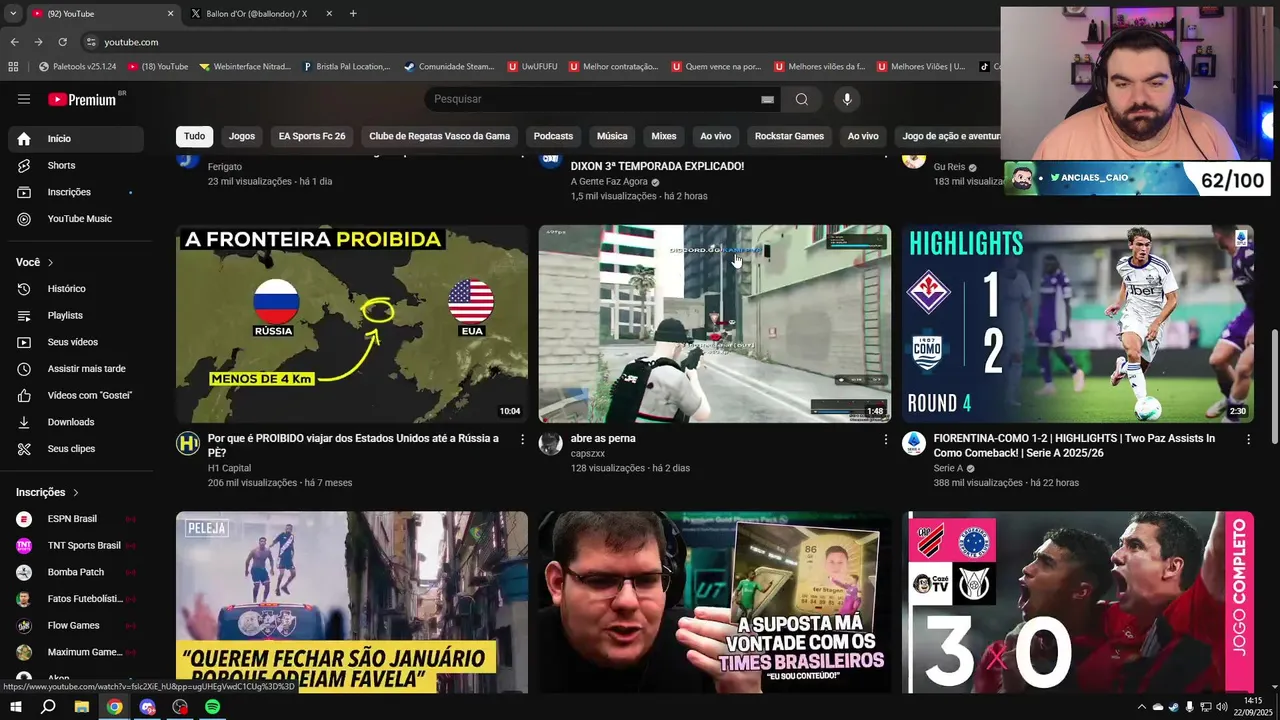This screenshot has height=720, width=1280.
Task: Open Vídeos com "Gostei" list
Action: tap(76, 395)
